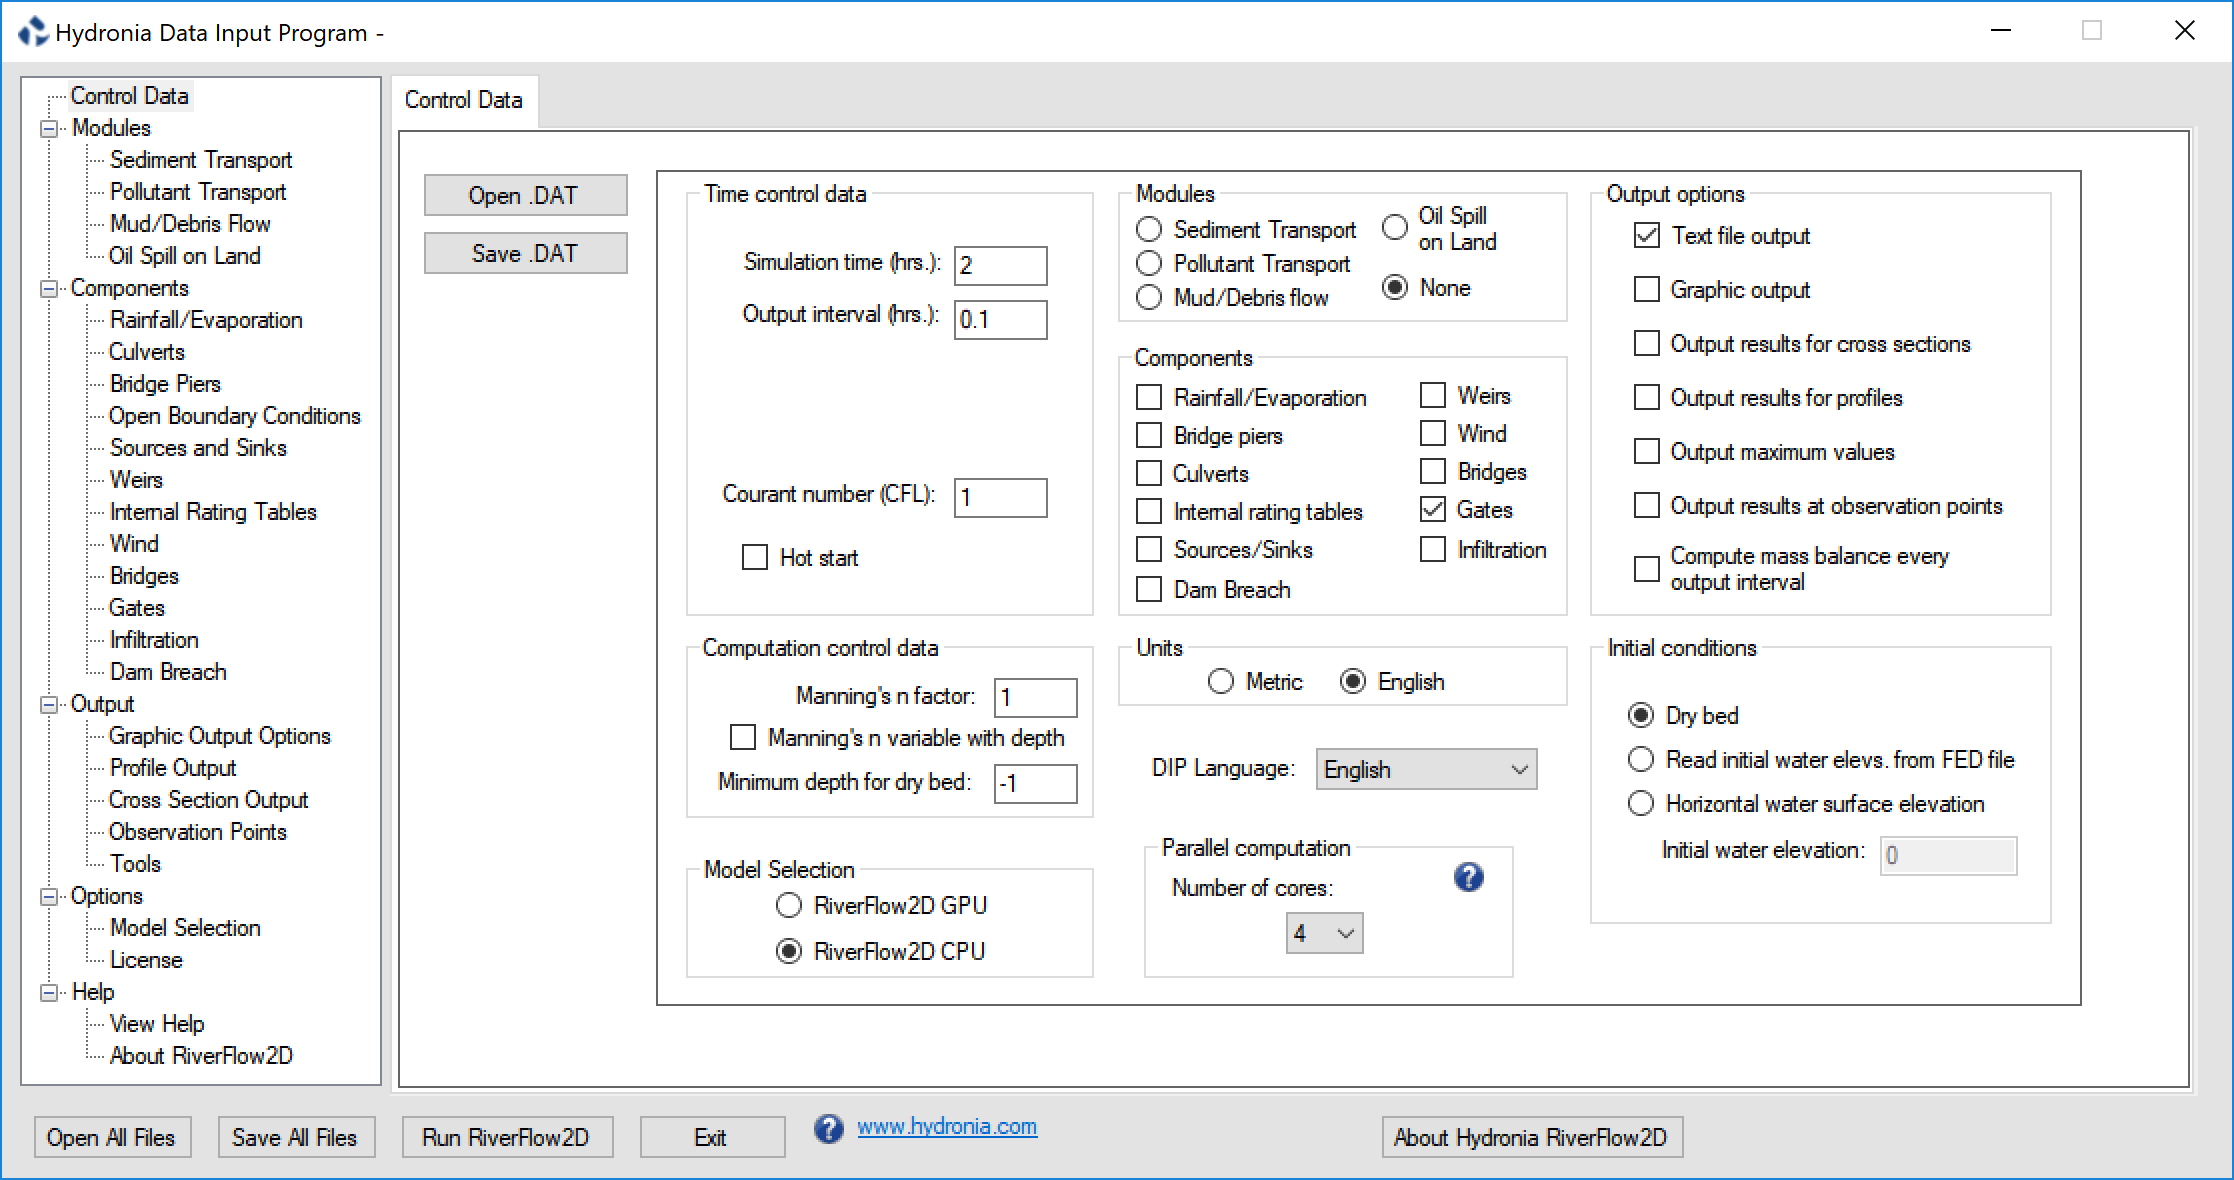
Task: Select Metric units radio button
Action: [1221, 681]
